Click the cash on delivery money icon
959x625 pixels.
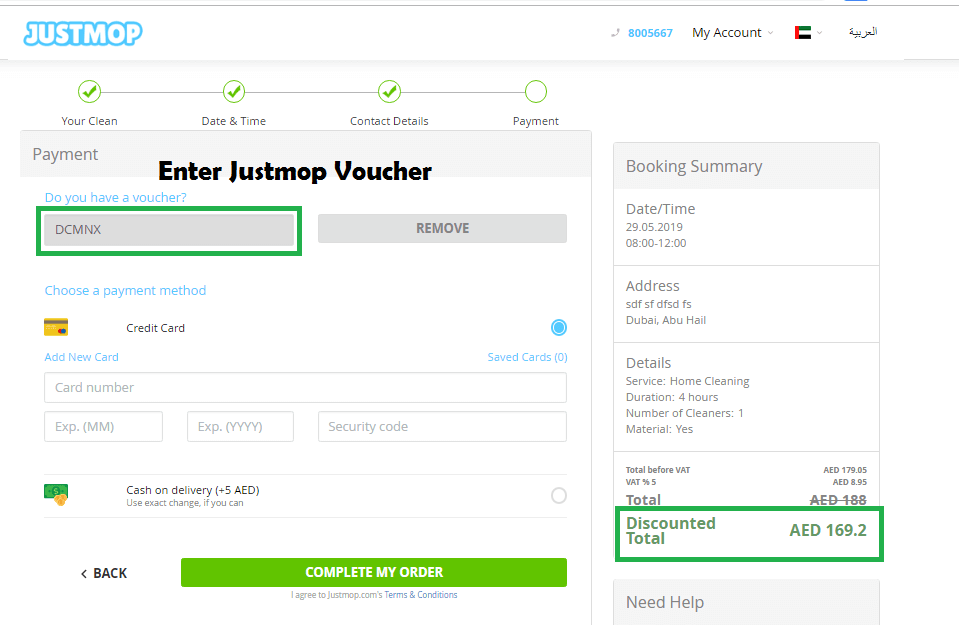[56, 493]
